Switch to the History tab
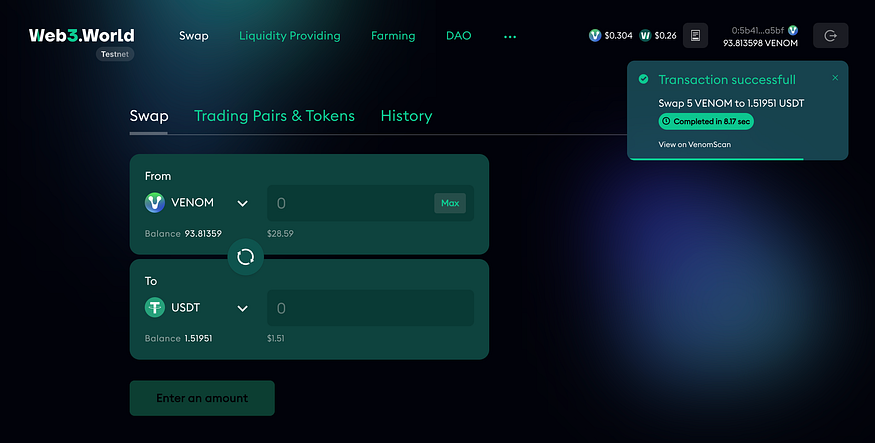The height and width of the screenshot is (443, 875). pyautogui.click(x=406, y=116)
